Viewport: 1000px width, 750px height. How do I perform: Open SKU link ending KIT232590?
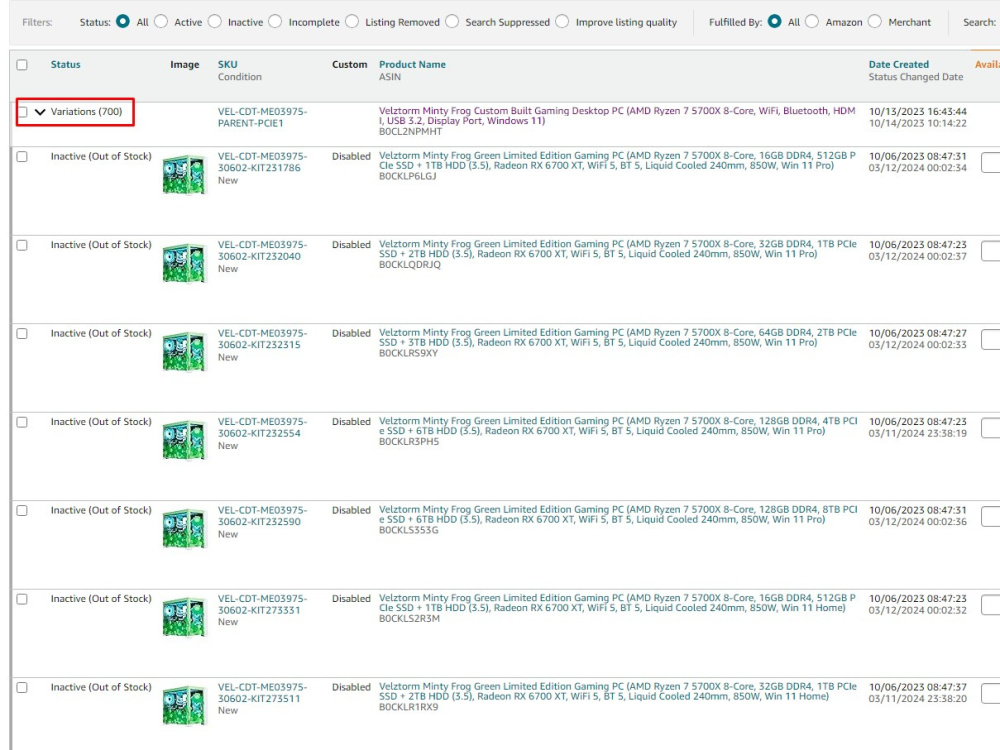point(262,516)
